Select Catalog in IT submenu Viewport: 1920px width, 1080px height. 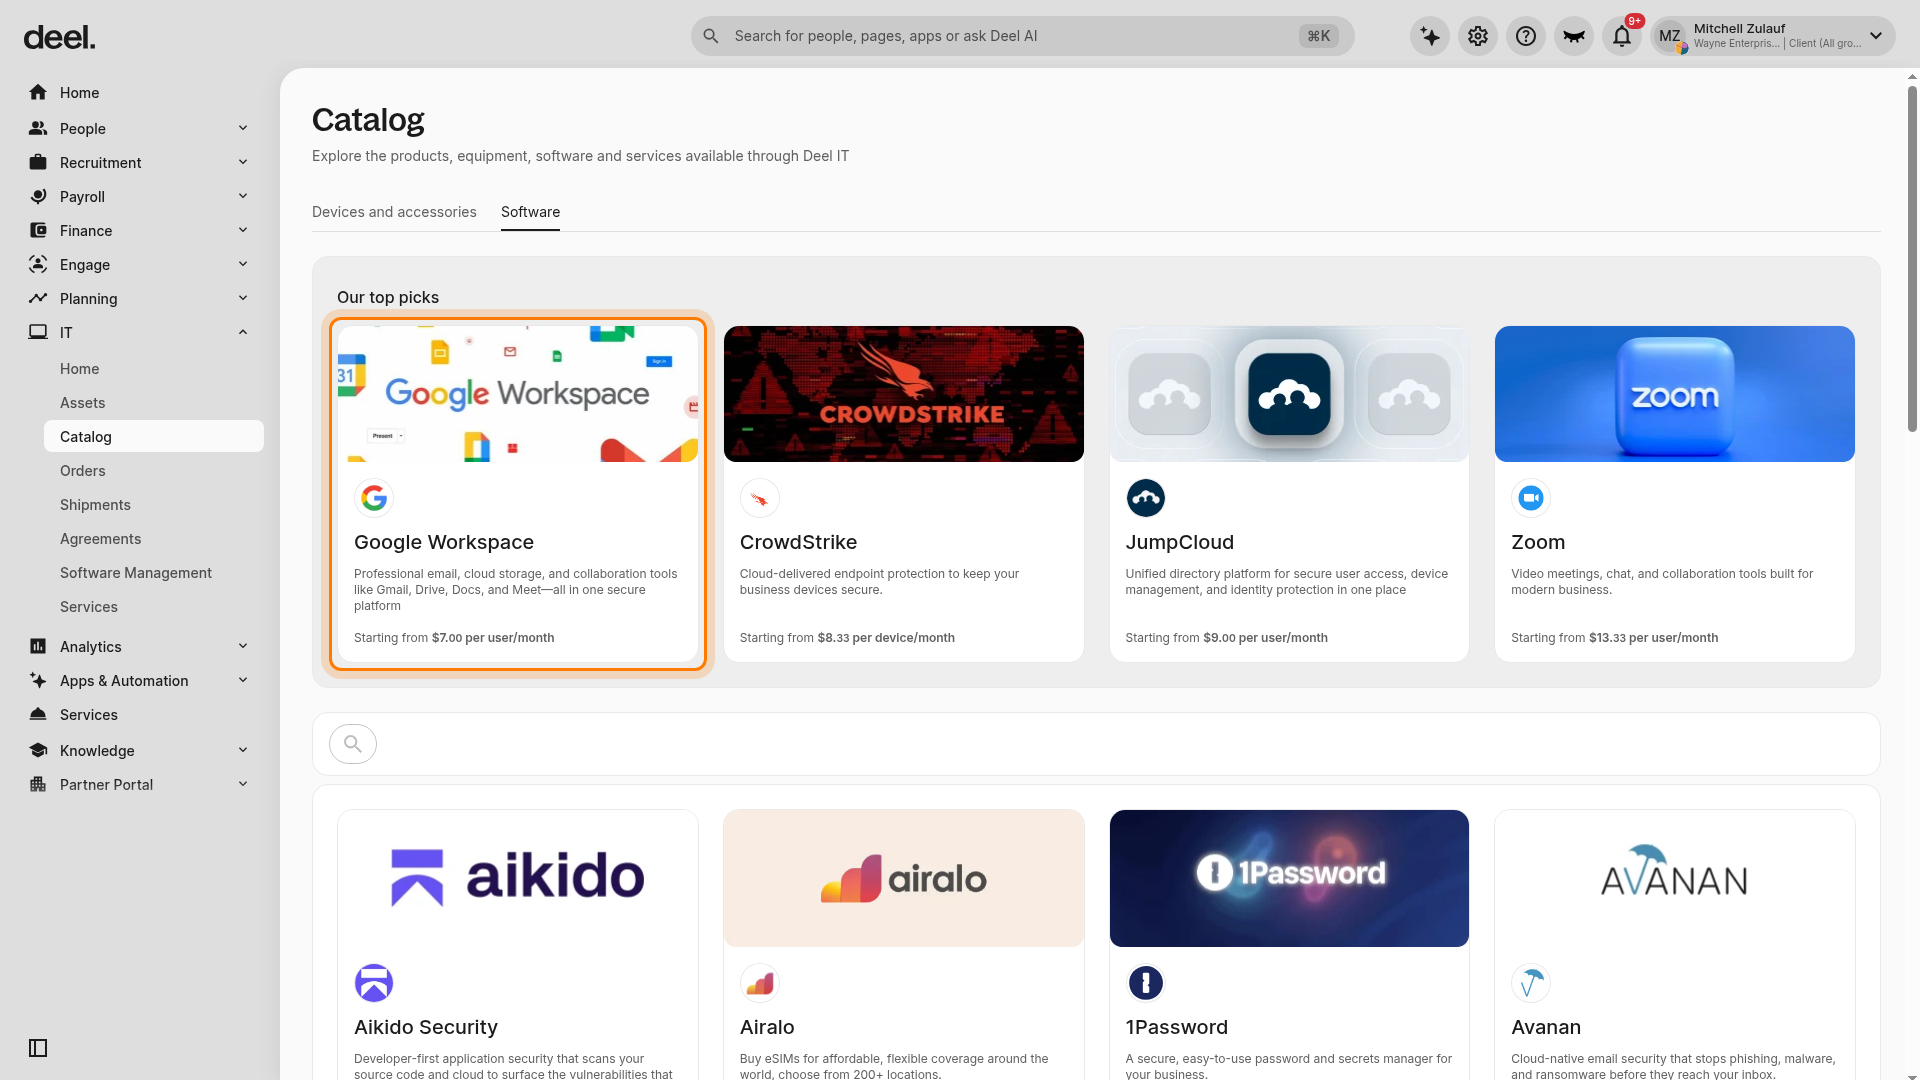154,437
